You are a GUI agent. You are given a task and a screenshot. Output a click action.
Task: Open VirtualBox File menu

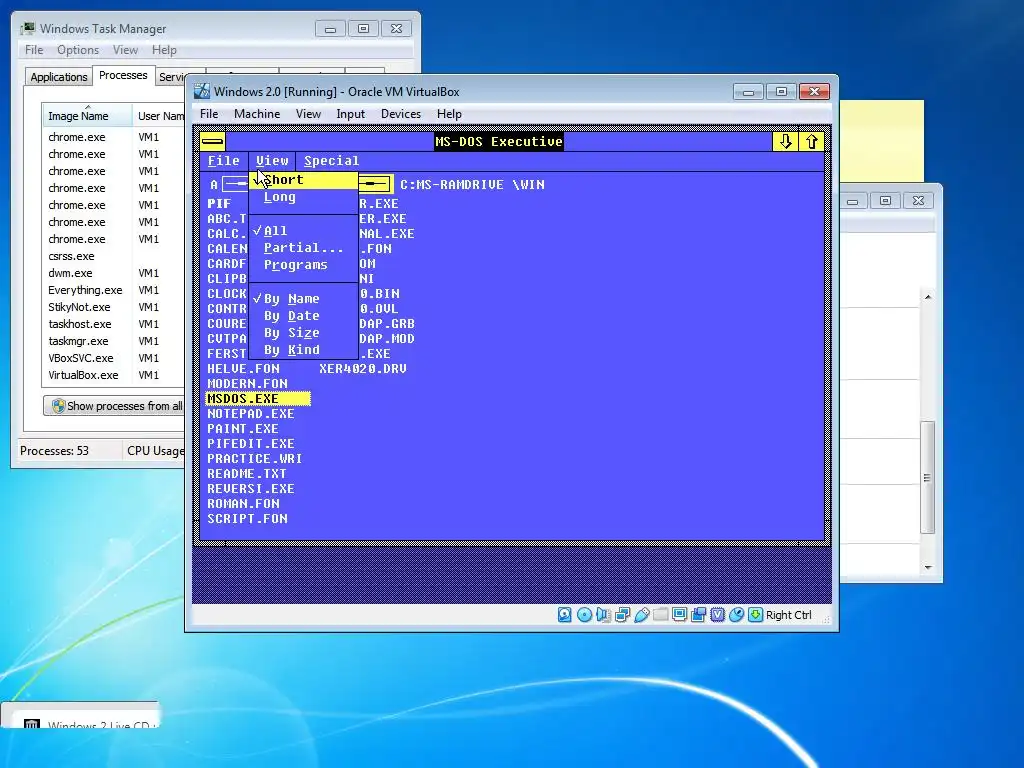tap(209, 114)
